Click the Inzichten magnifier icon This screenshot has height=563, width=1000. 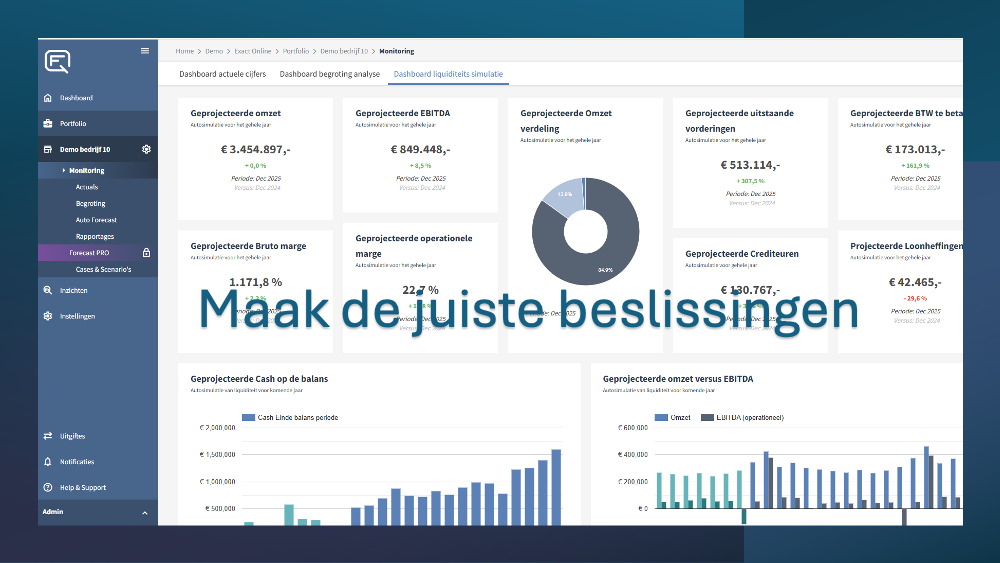(47, 290)
